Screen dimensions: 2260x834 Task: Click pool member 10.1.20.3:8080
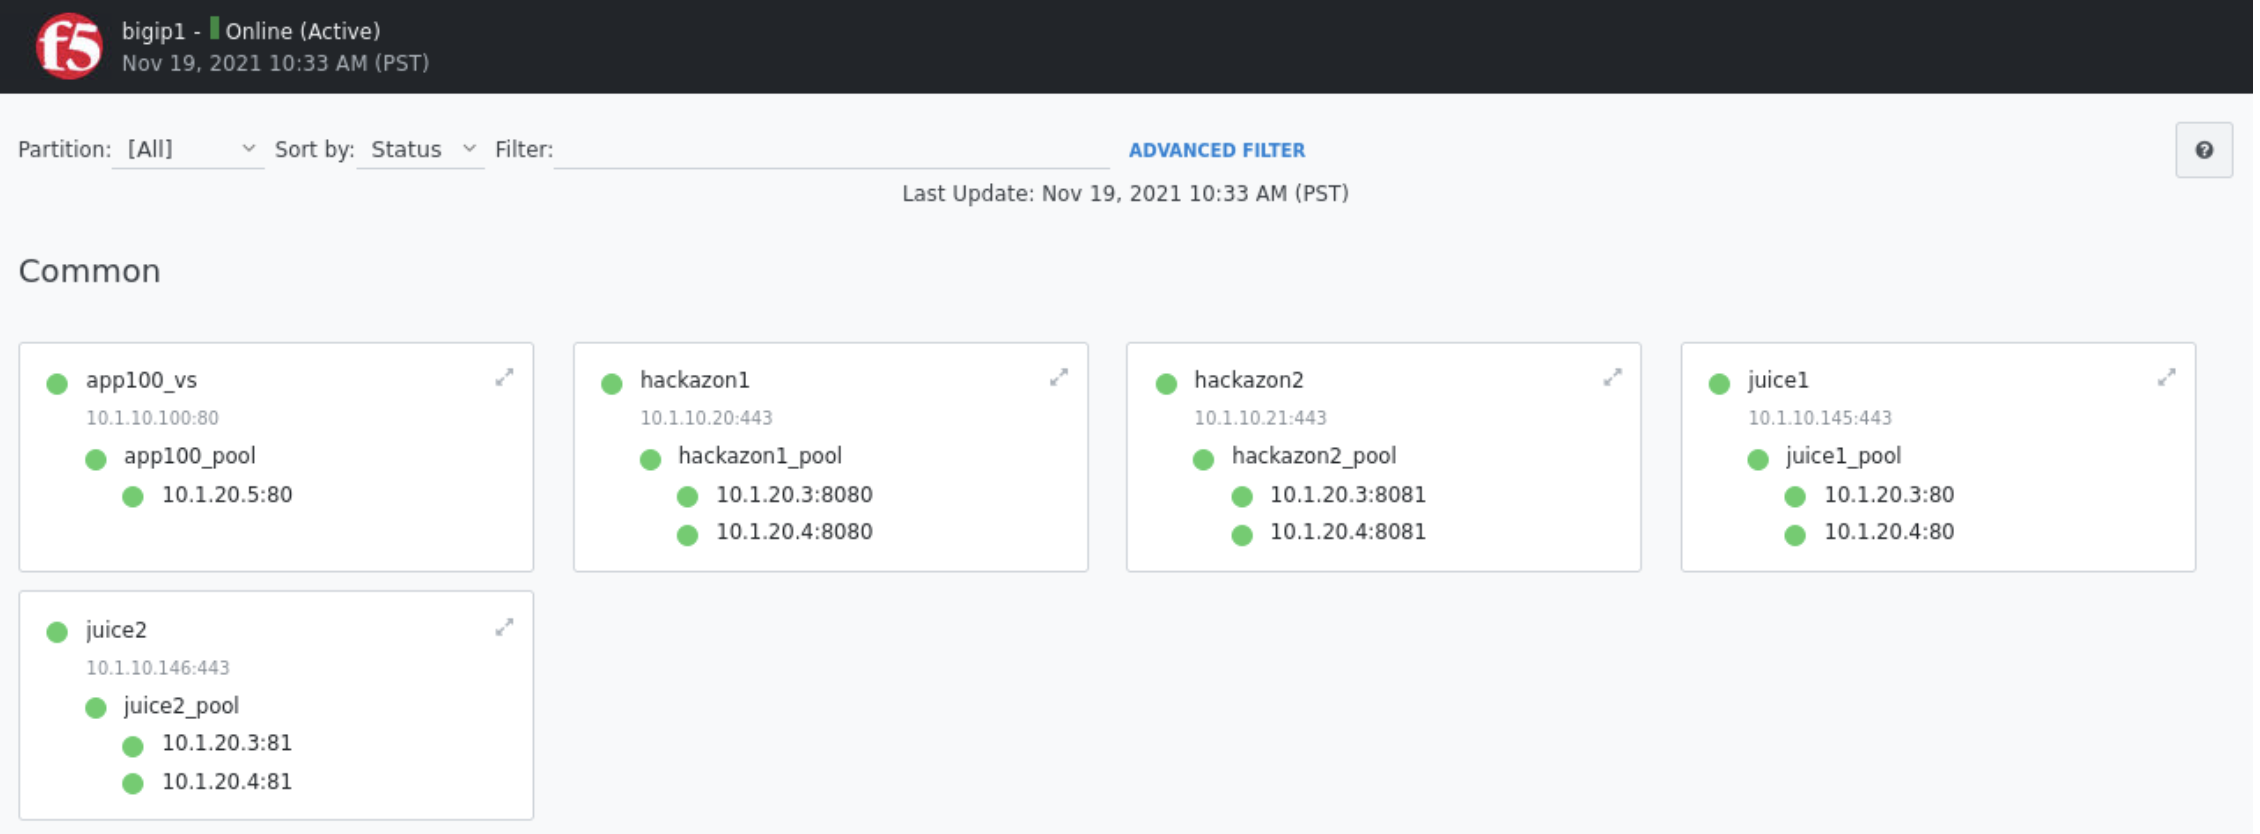[x=794, y=495]
